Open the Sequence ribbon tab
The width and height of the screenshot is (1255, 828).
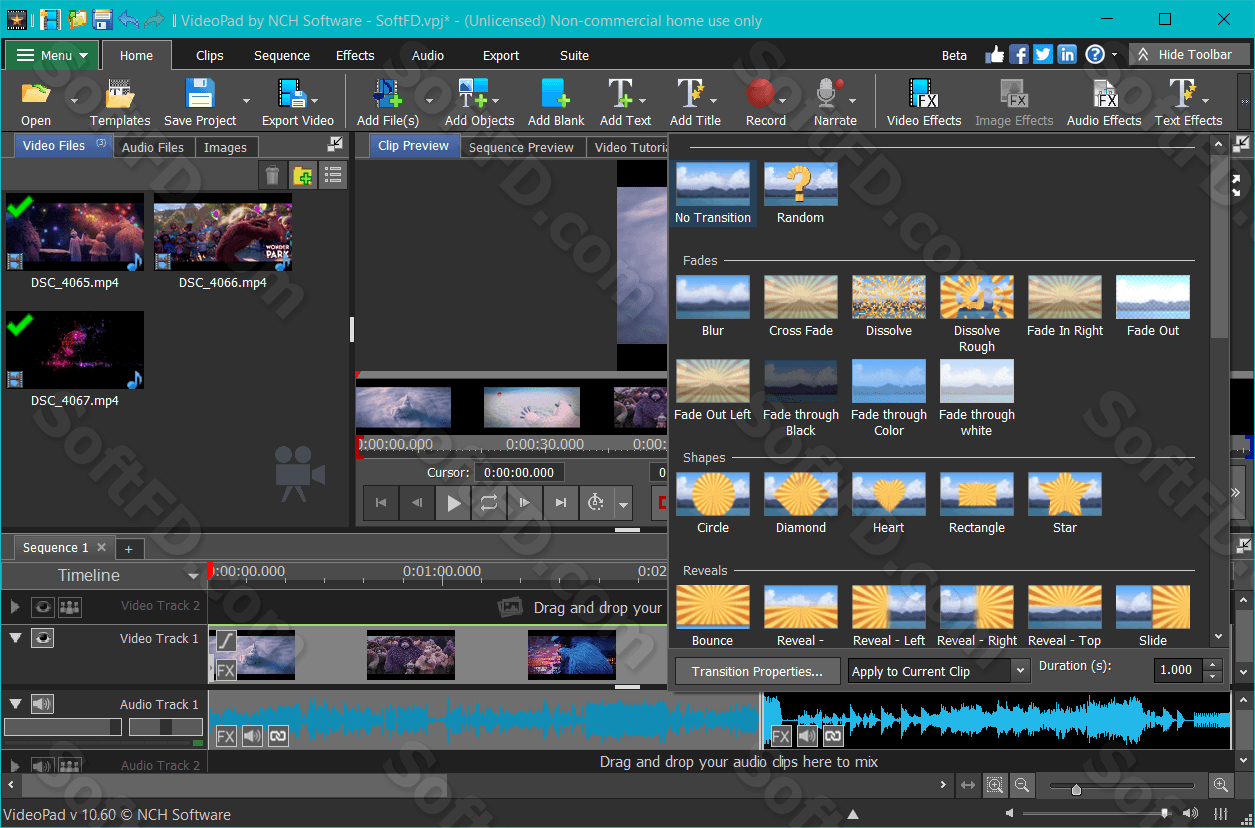tap(282, 55)
